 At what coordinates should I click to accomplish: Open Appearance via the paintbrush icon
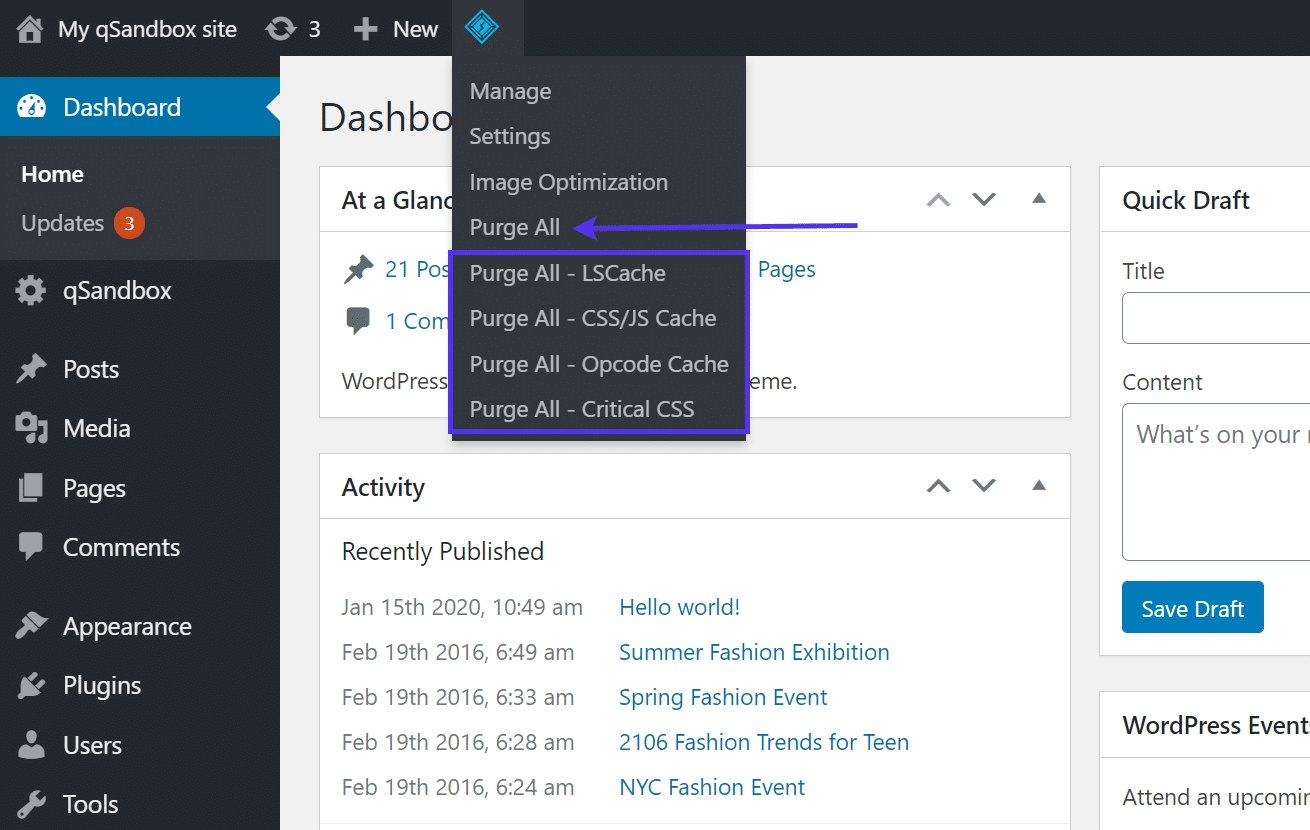click(x=33, y=625)
